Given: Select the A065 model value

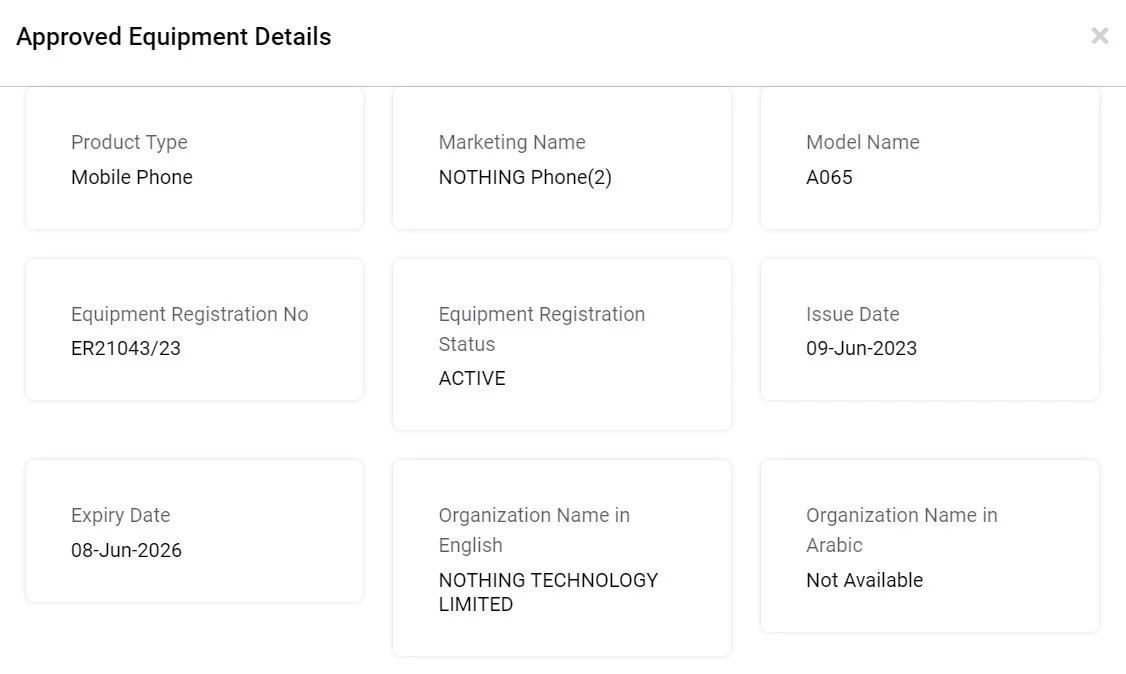Looking at the screenshot, I should pyautogui.click(x=829, y=177).
